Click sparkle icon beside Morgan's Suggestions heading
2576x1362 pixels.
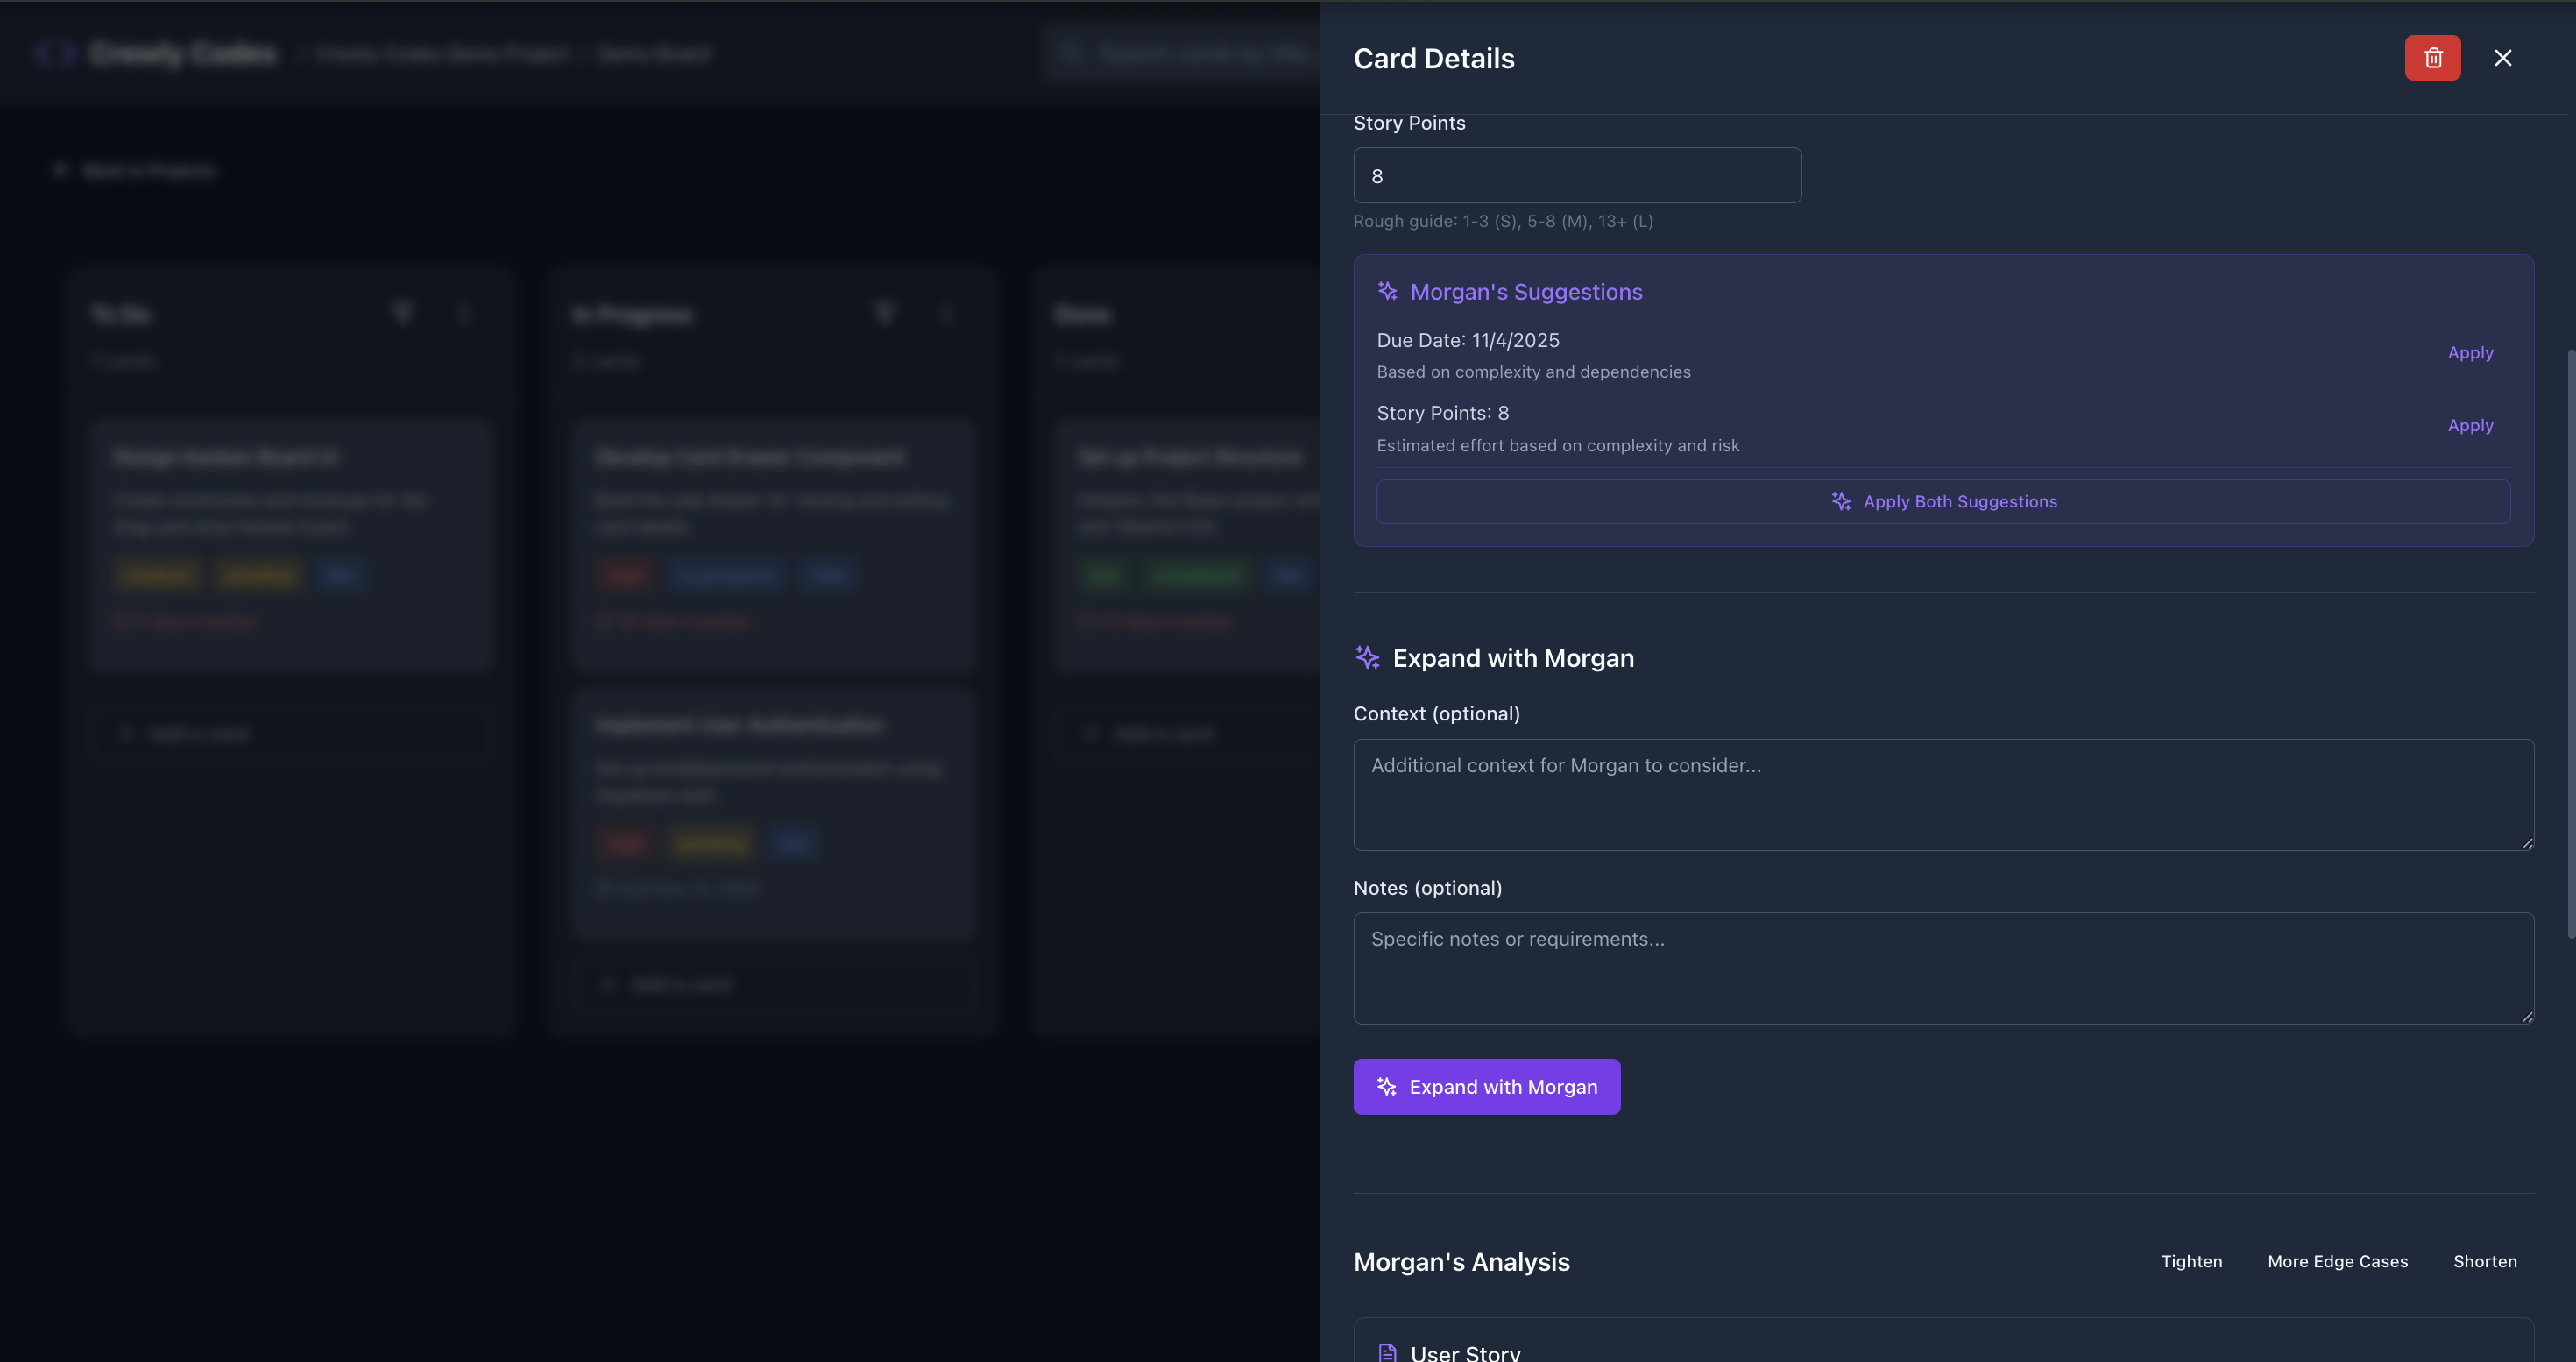(1387, 291)
